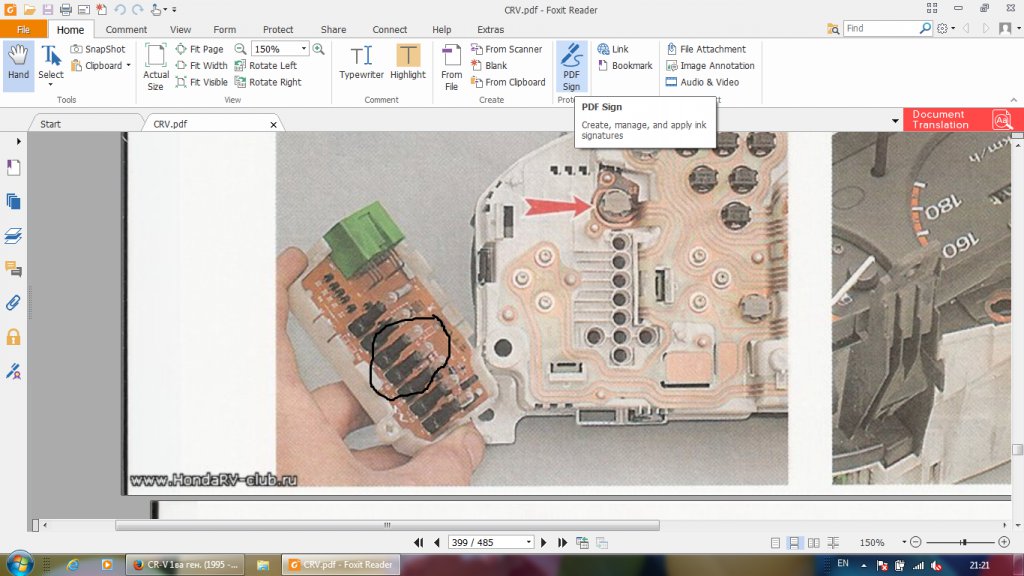Add a File Attachment
This screenshot has width=1024, height=576.
[706, 49]
